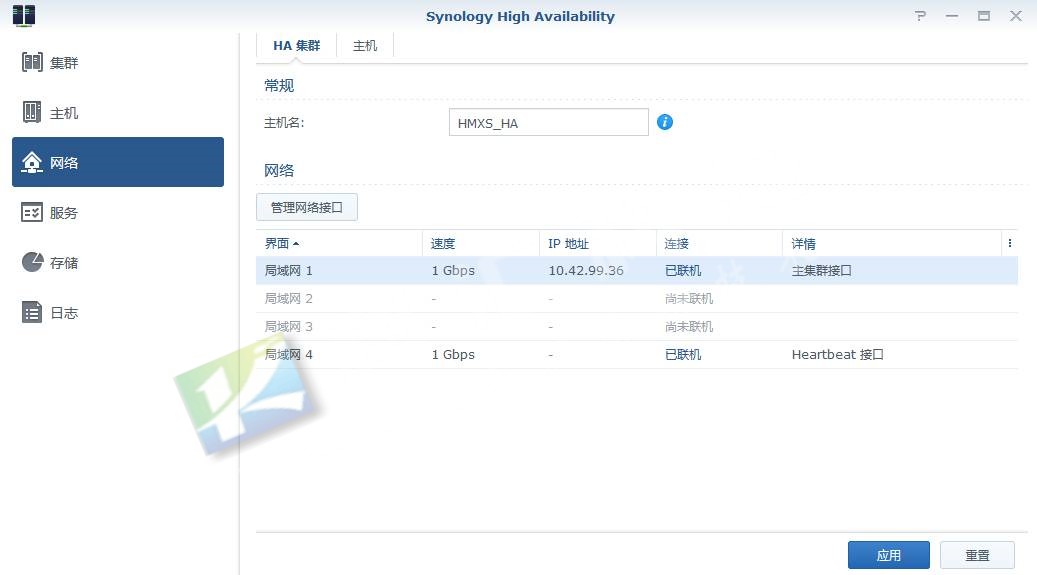
Task: Click 1 Gbps speed in 局域网 4 row
Action: 453,355
